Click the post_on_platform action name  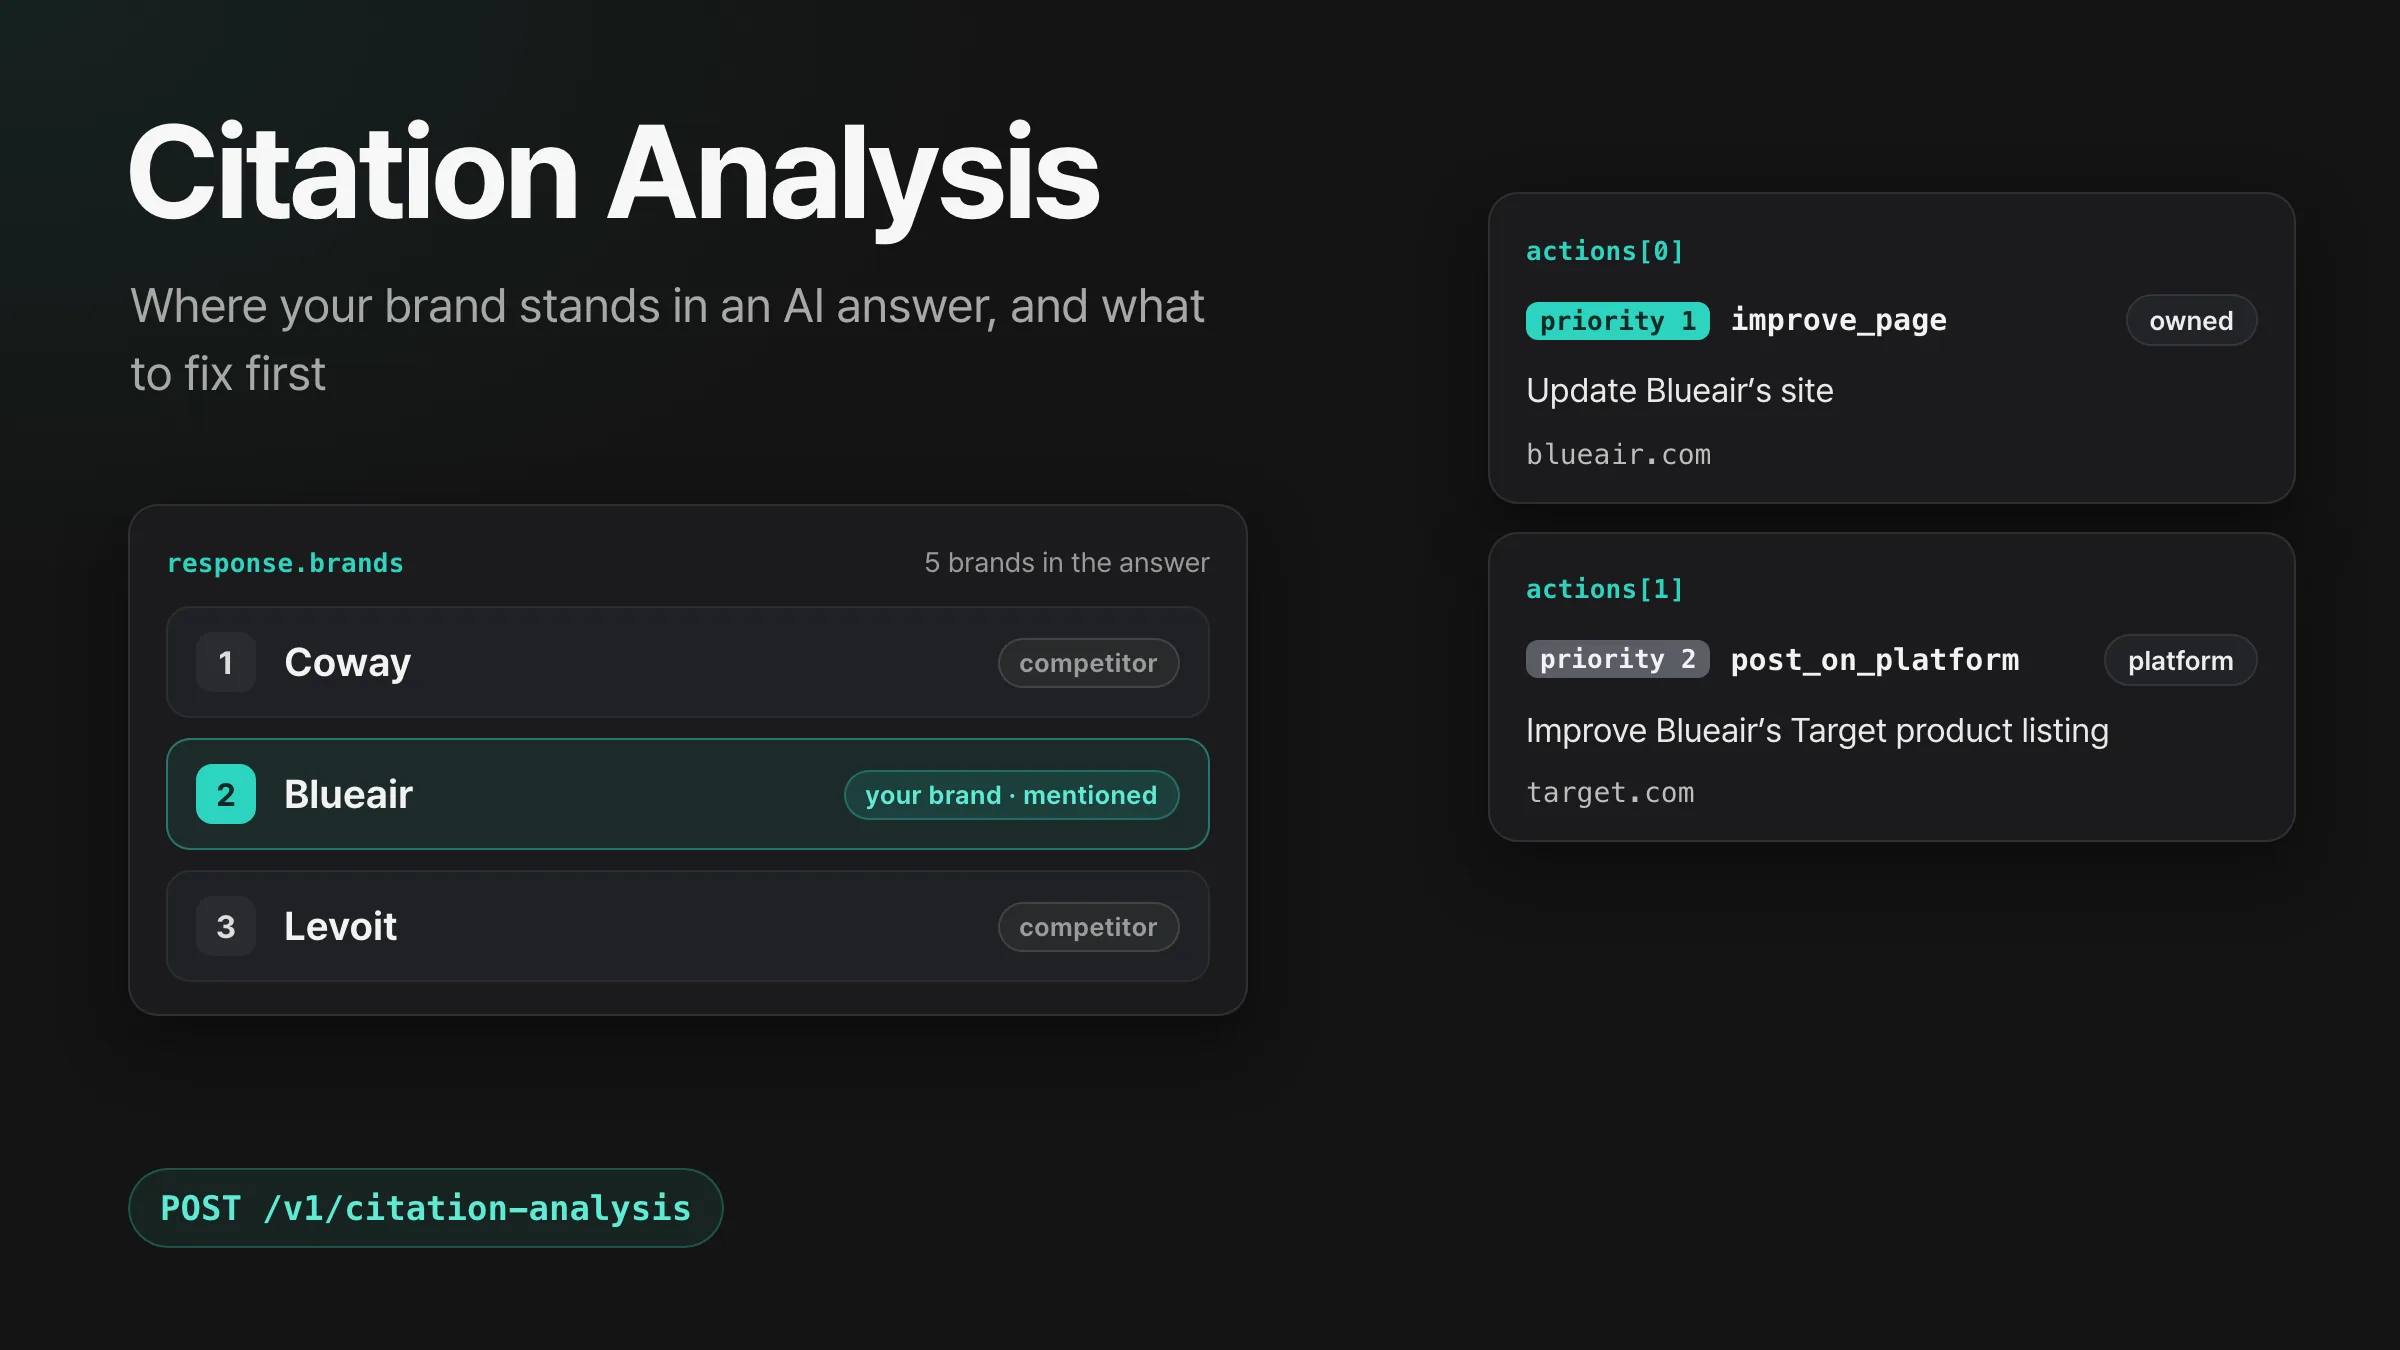[x=1875, y=660]
